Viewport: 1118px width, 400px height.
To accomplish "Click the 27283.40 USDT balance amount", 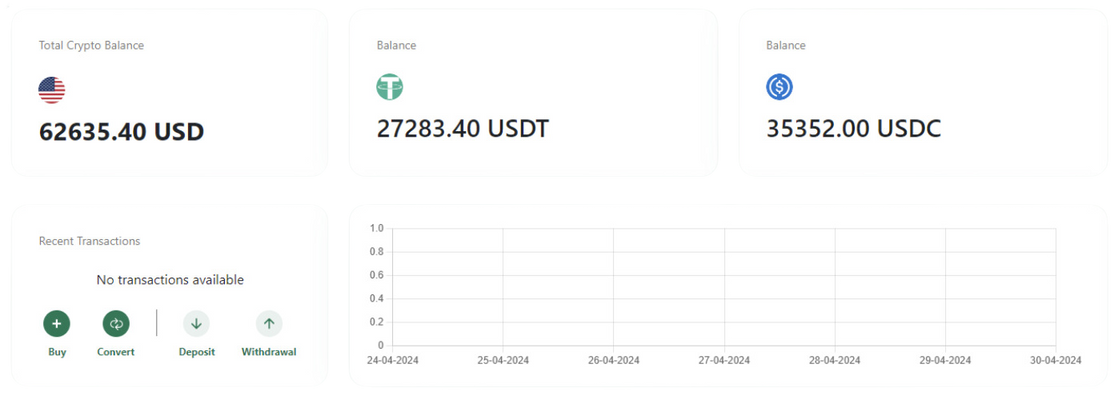I will [x=462, y=128].
